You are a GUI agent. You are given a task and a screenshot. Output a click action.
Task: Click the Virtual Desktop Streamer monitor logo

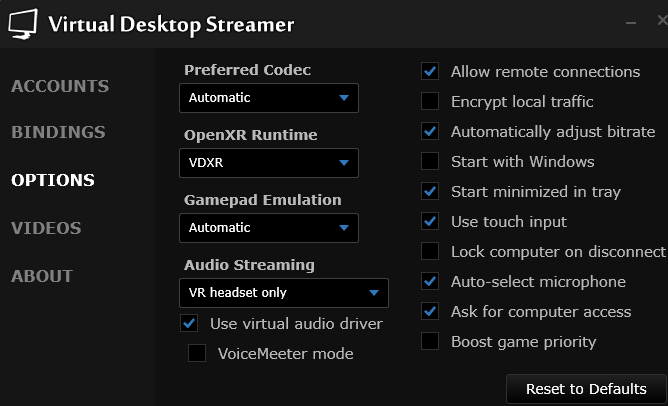23,24
